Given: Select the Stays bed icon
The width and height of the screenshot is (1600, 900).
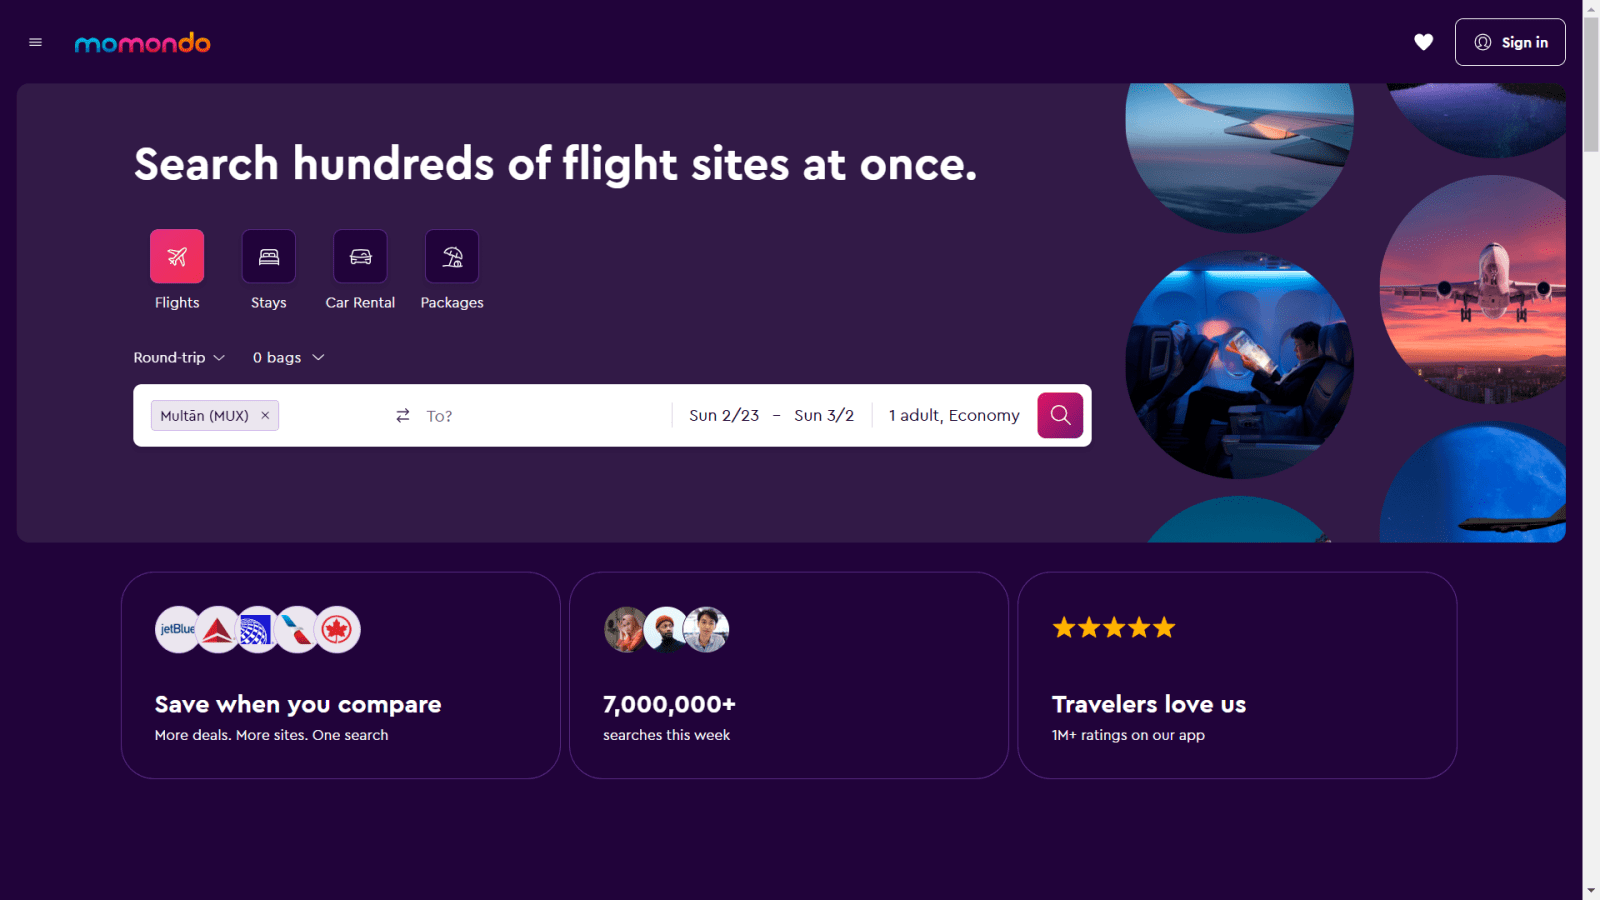Looking at the screenshot, I should [x=268, y=257].
